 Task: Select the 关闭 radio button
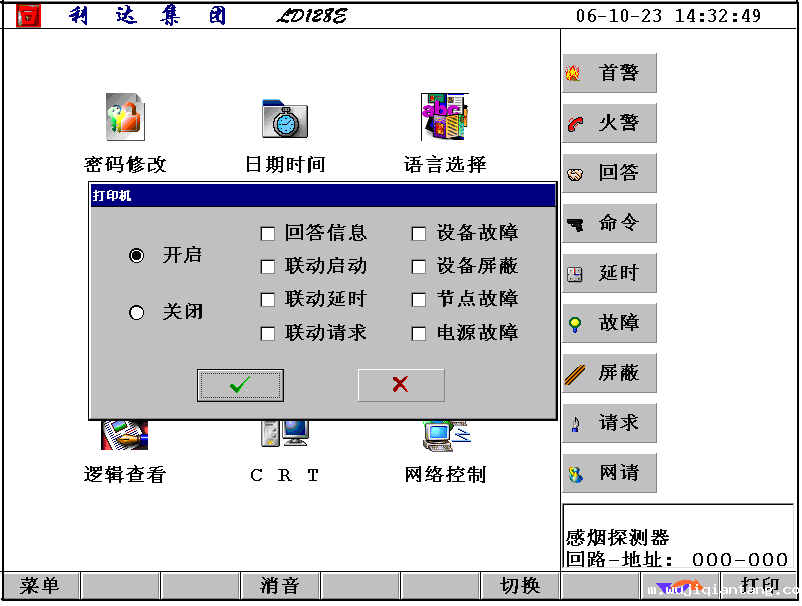(137, 313)
